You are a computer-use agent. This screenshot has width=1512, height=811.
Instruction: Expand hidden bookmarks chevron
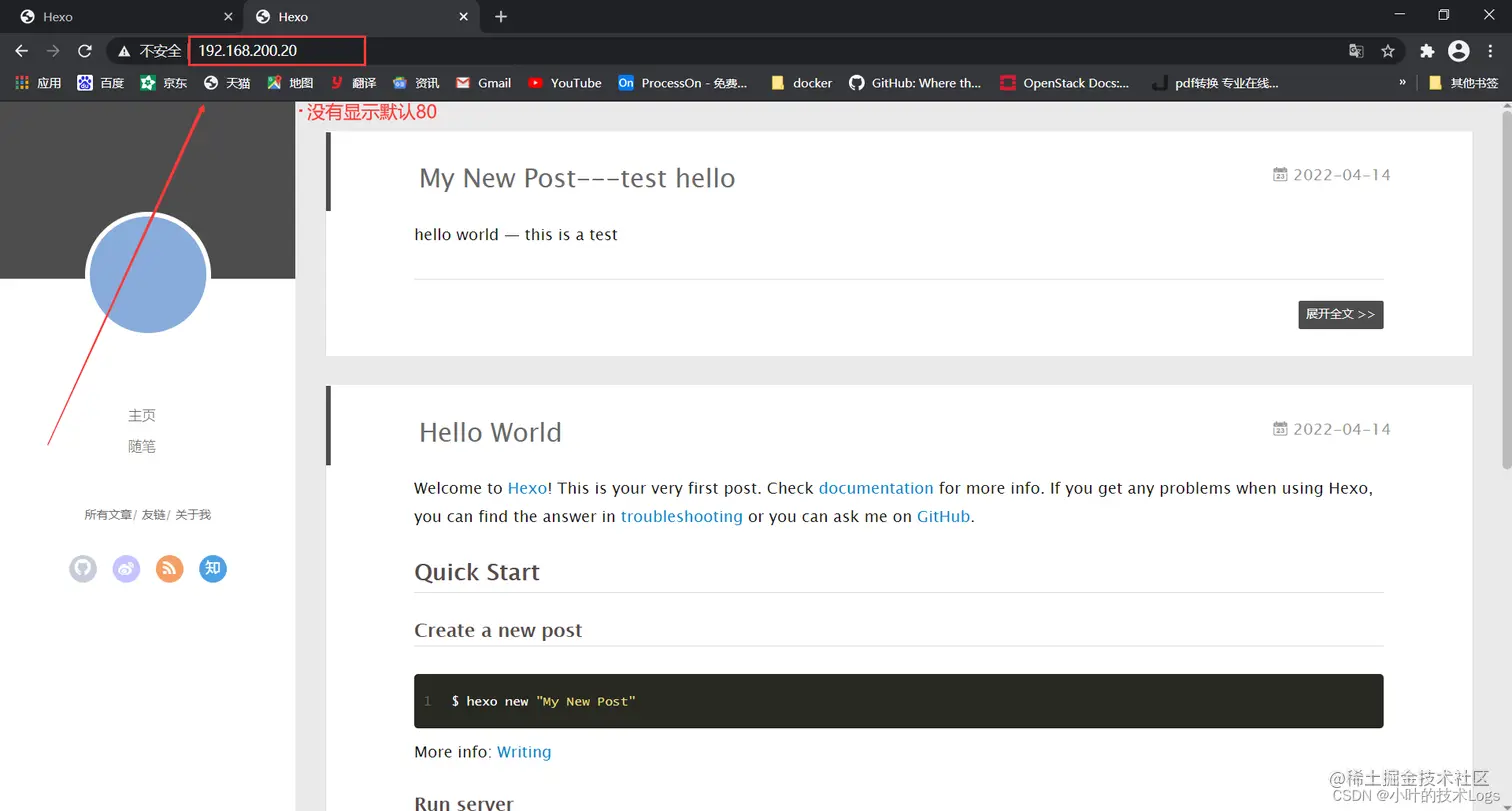click(x=1402, y=83)
